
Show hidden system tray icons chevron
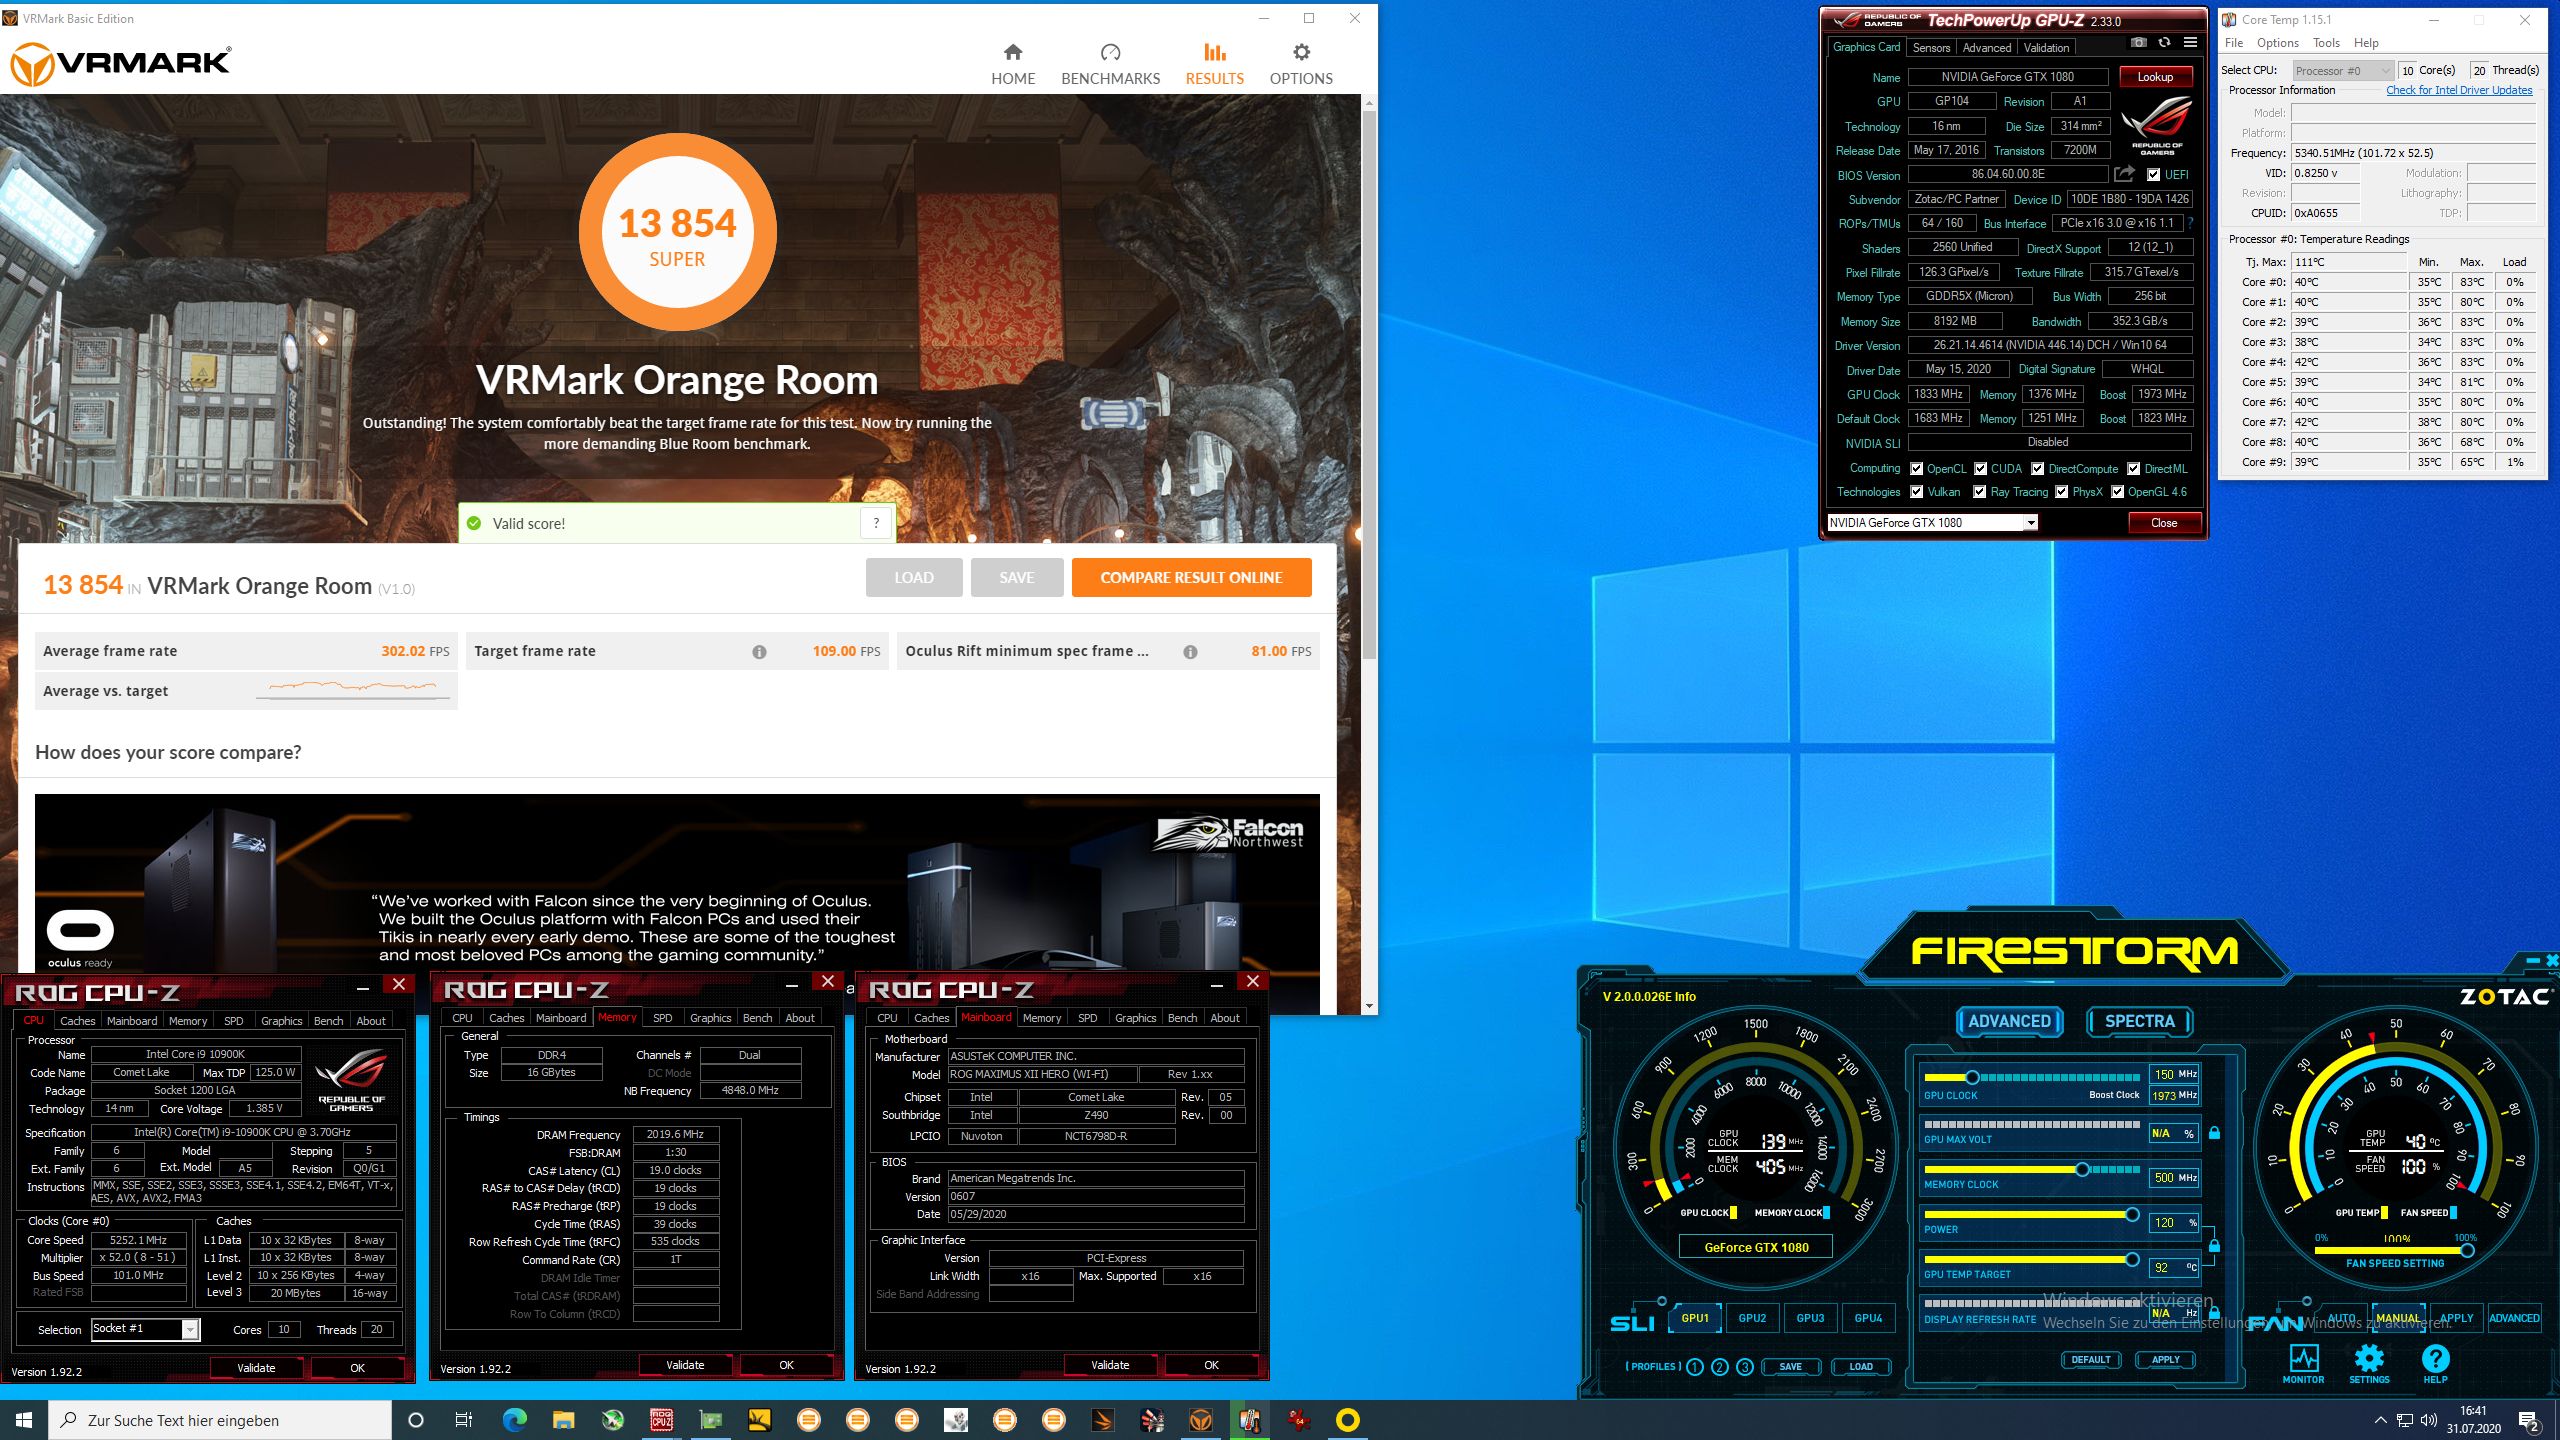2380,1420
